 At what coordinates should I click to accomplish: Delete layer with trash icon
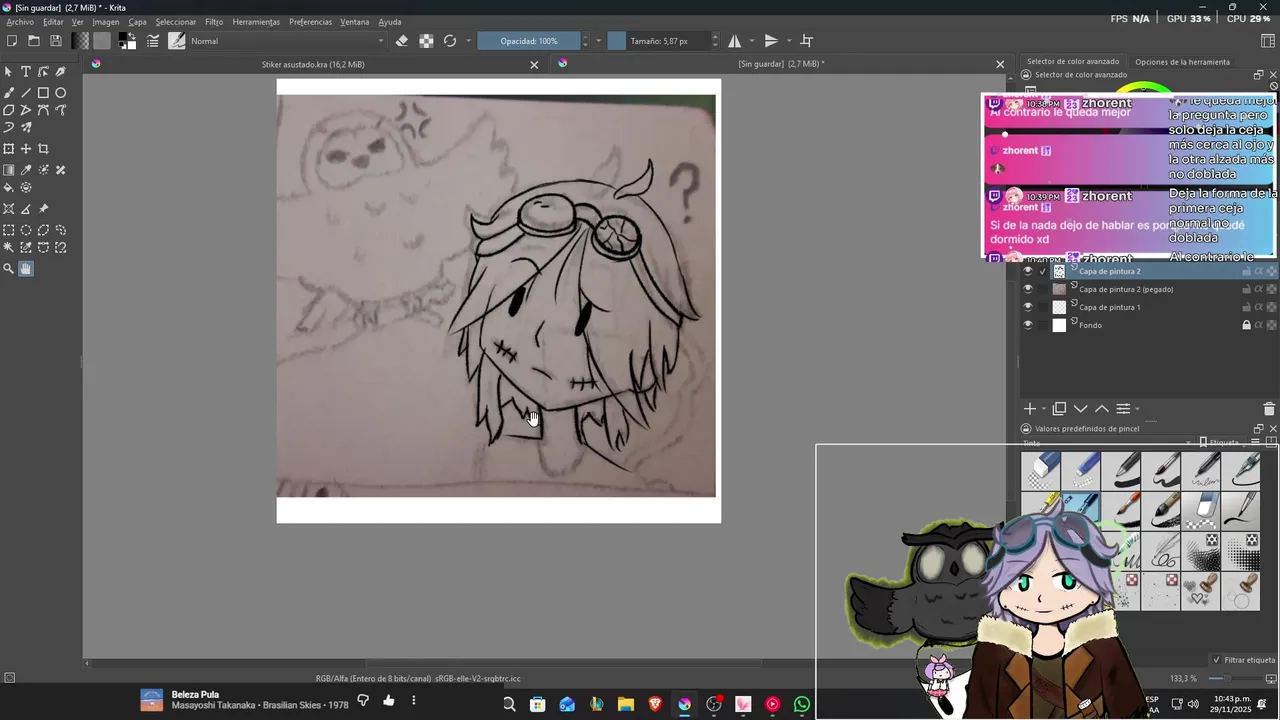pyautogui.click(x=1269, y=409)
